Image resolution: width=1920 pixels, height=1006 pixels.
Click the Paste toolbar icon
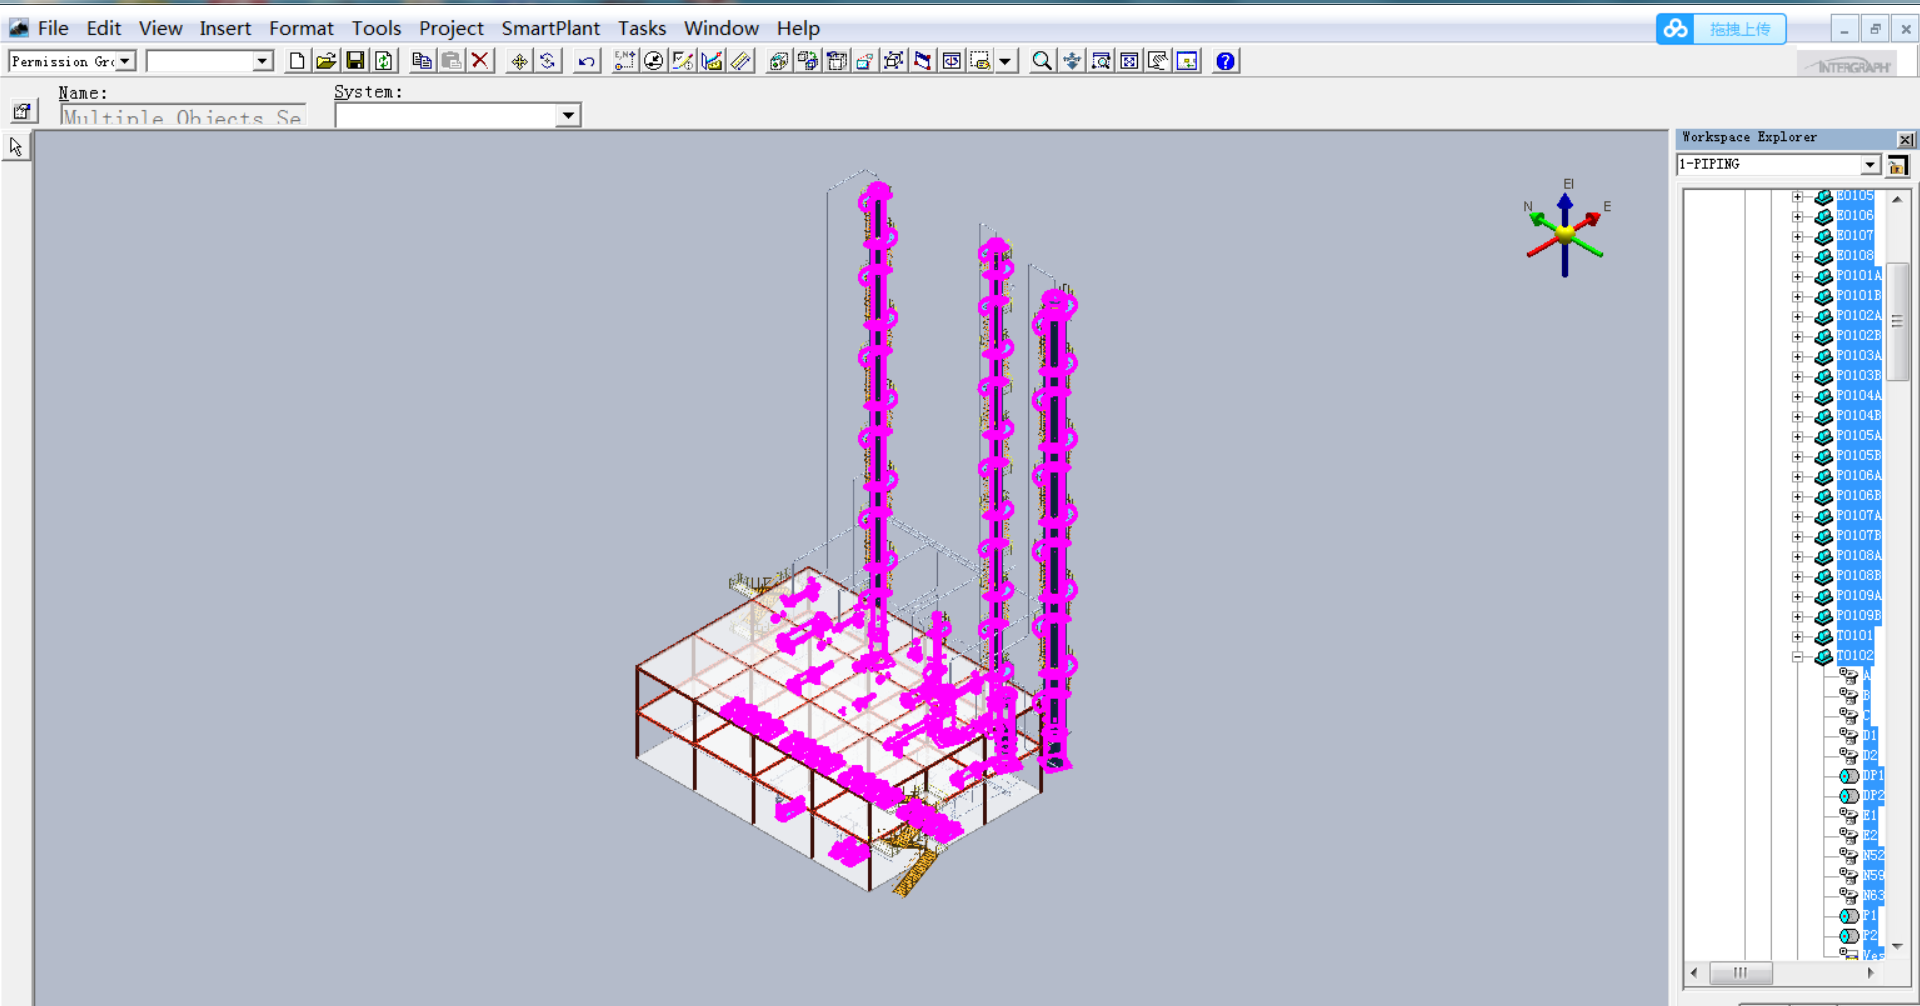pyautogui.click(x=451, y=61)
